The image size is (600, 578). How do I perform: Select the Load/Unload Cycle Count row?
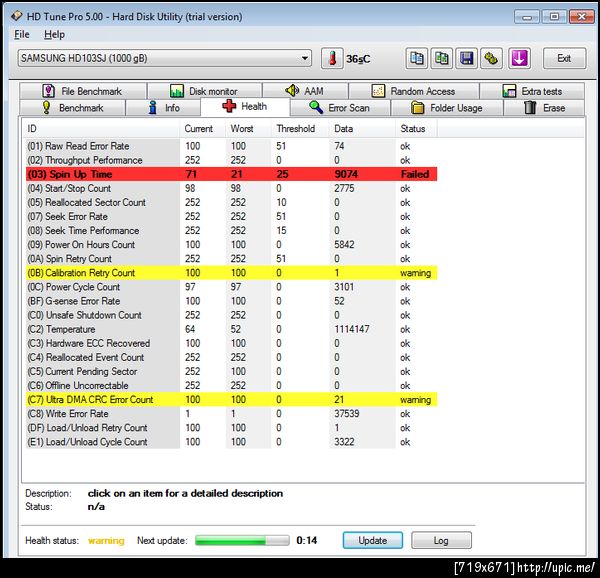tap(232, 442)
